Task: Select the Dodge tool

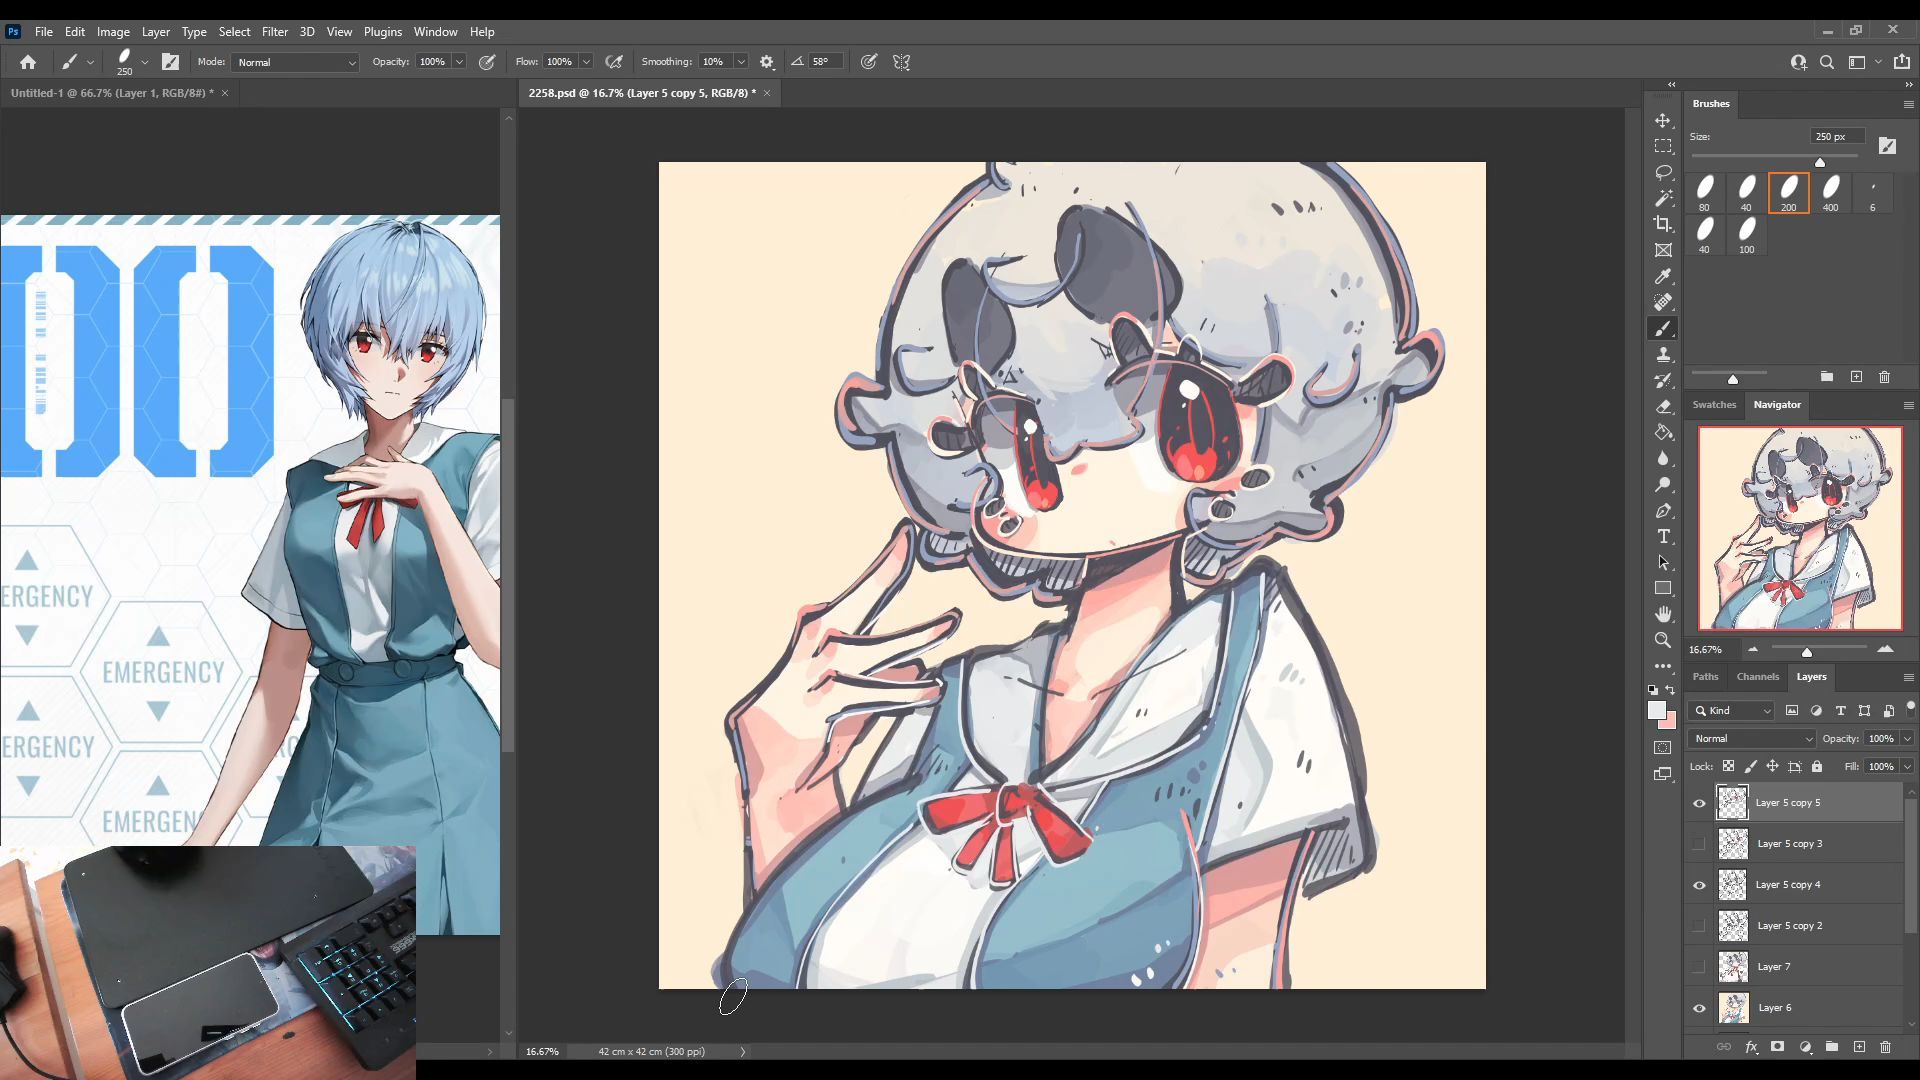Action: pyautogui.click(x=1663, y=484)
